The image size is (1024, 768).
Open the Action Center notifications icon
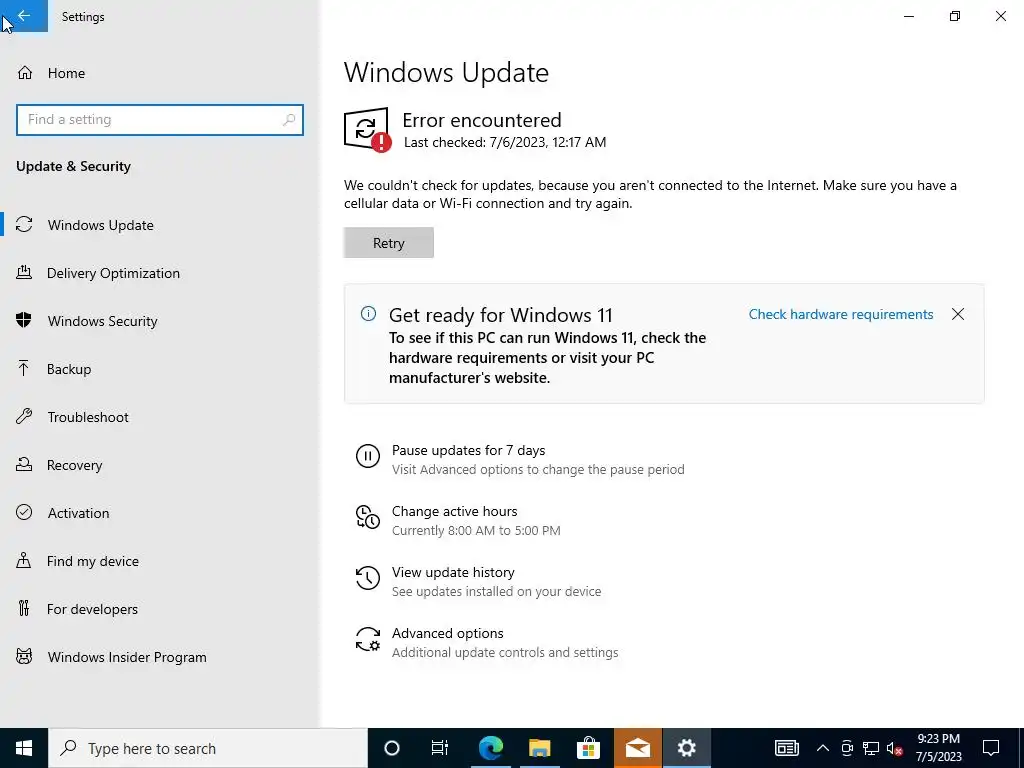tap(991, 748)
